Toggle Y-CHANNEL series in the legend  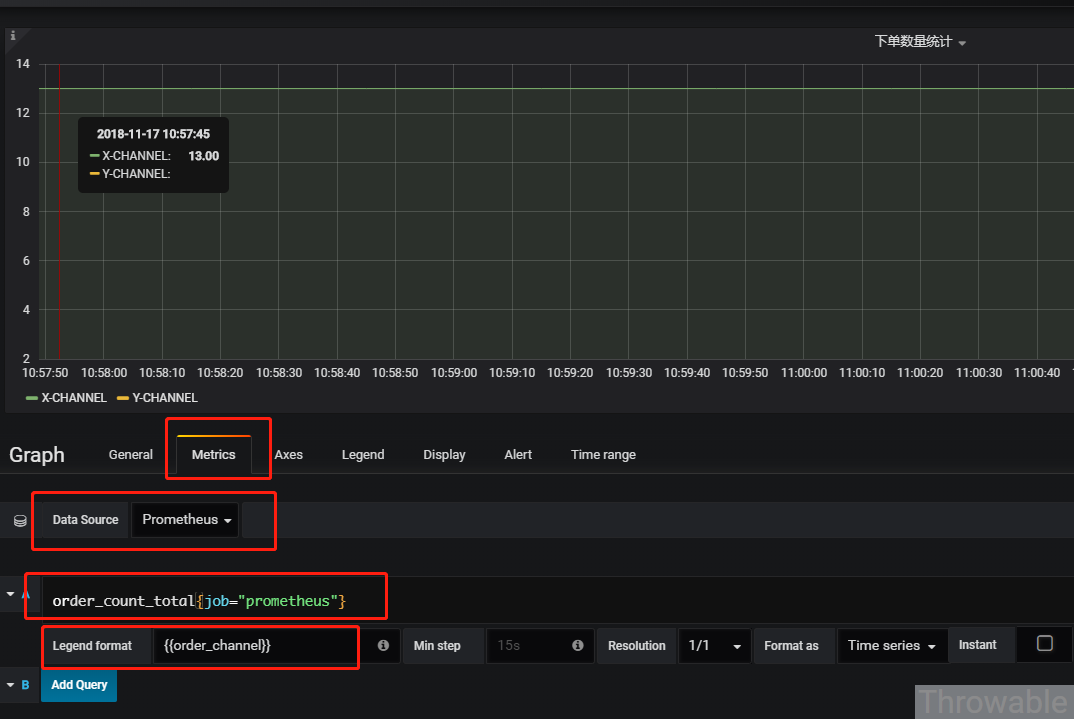[164, 398]
